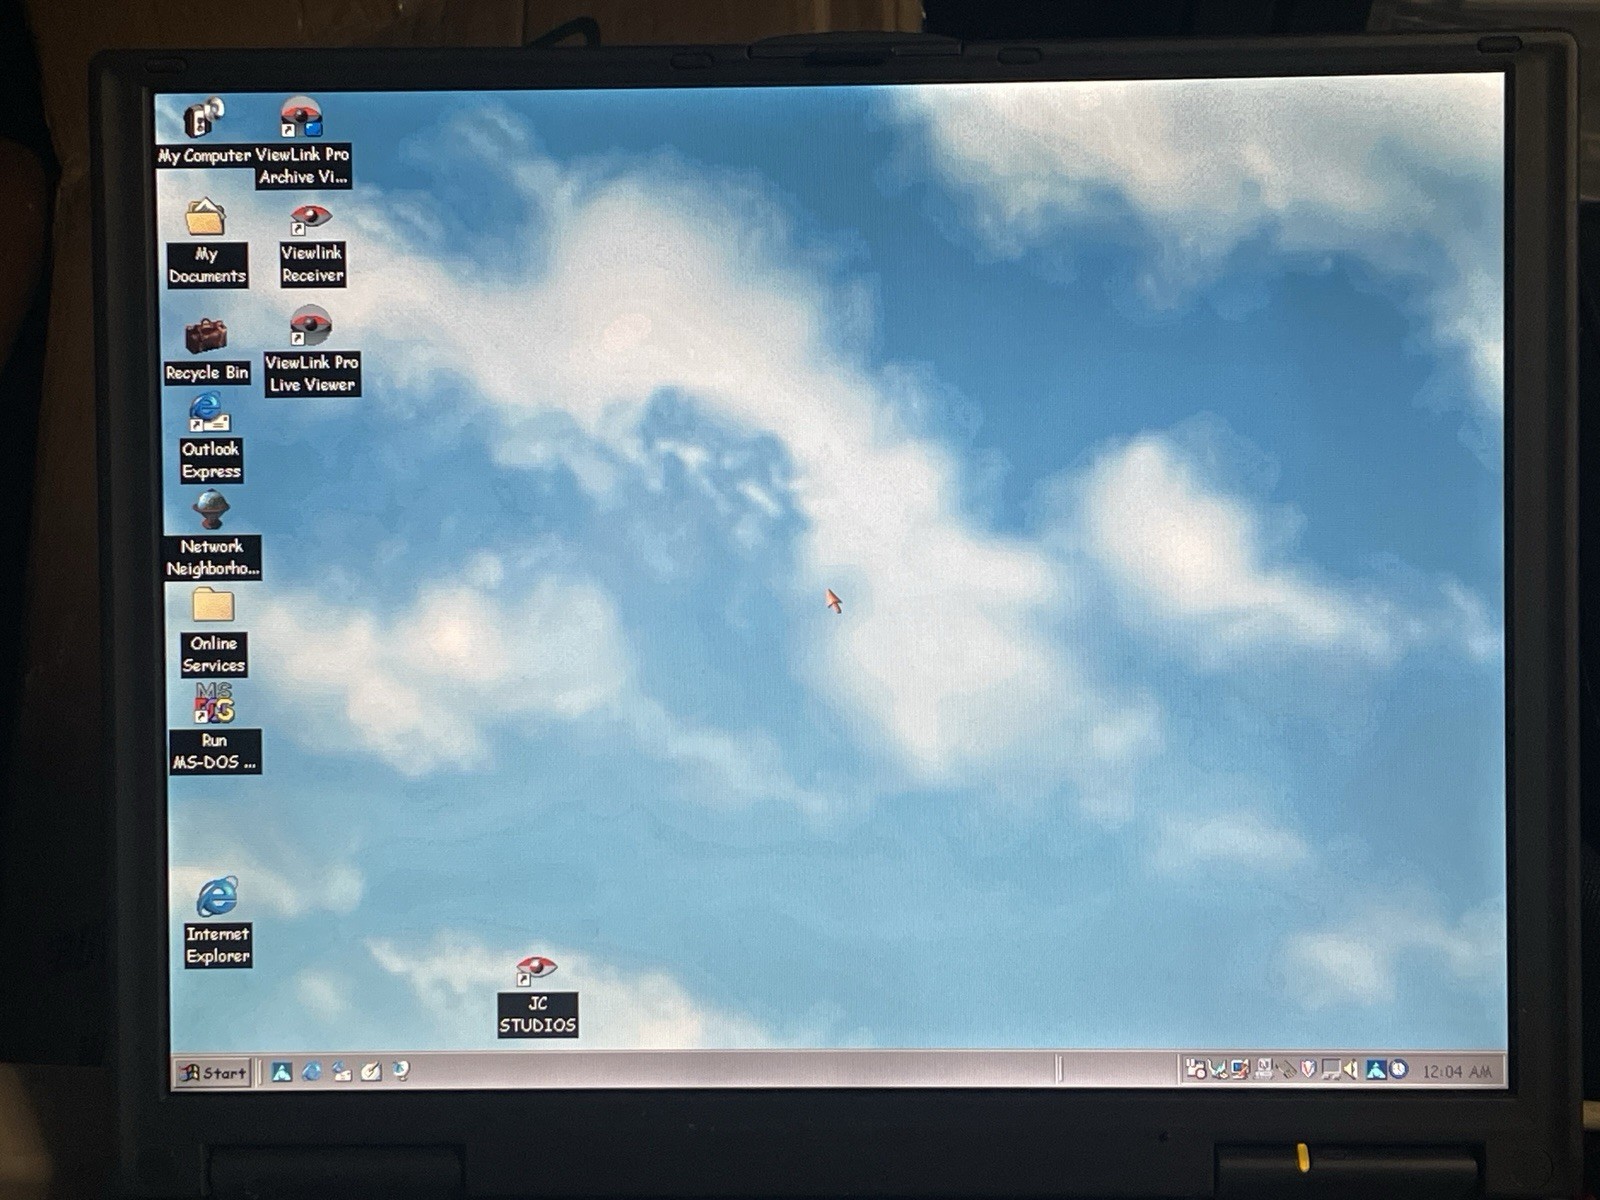The image size is (1600, 1200).
Task: Select the My Documents folder icon
Action: [x=205, y=217]
